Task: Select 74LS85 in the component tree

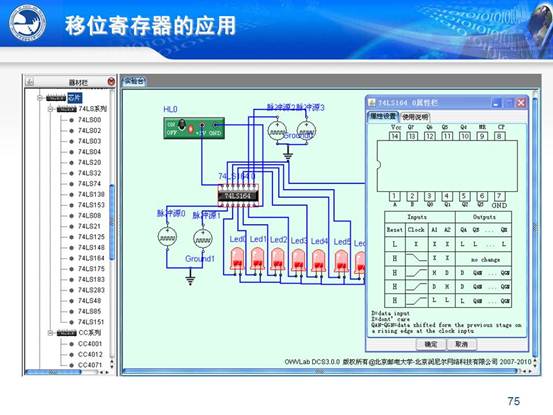Action: tap(89, 311)
